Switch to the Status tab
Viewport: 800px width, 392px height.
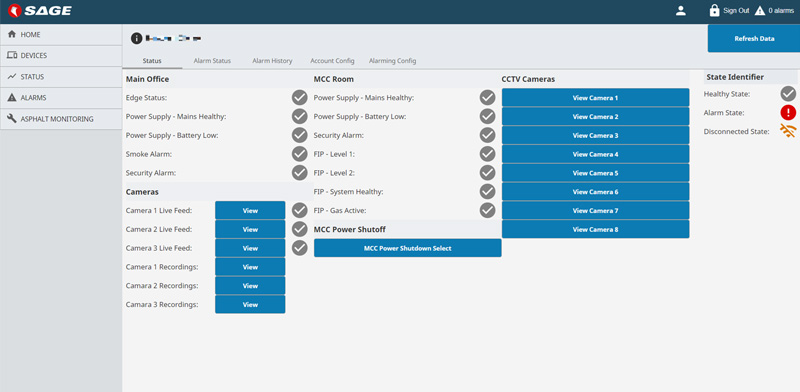(152, 61)
